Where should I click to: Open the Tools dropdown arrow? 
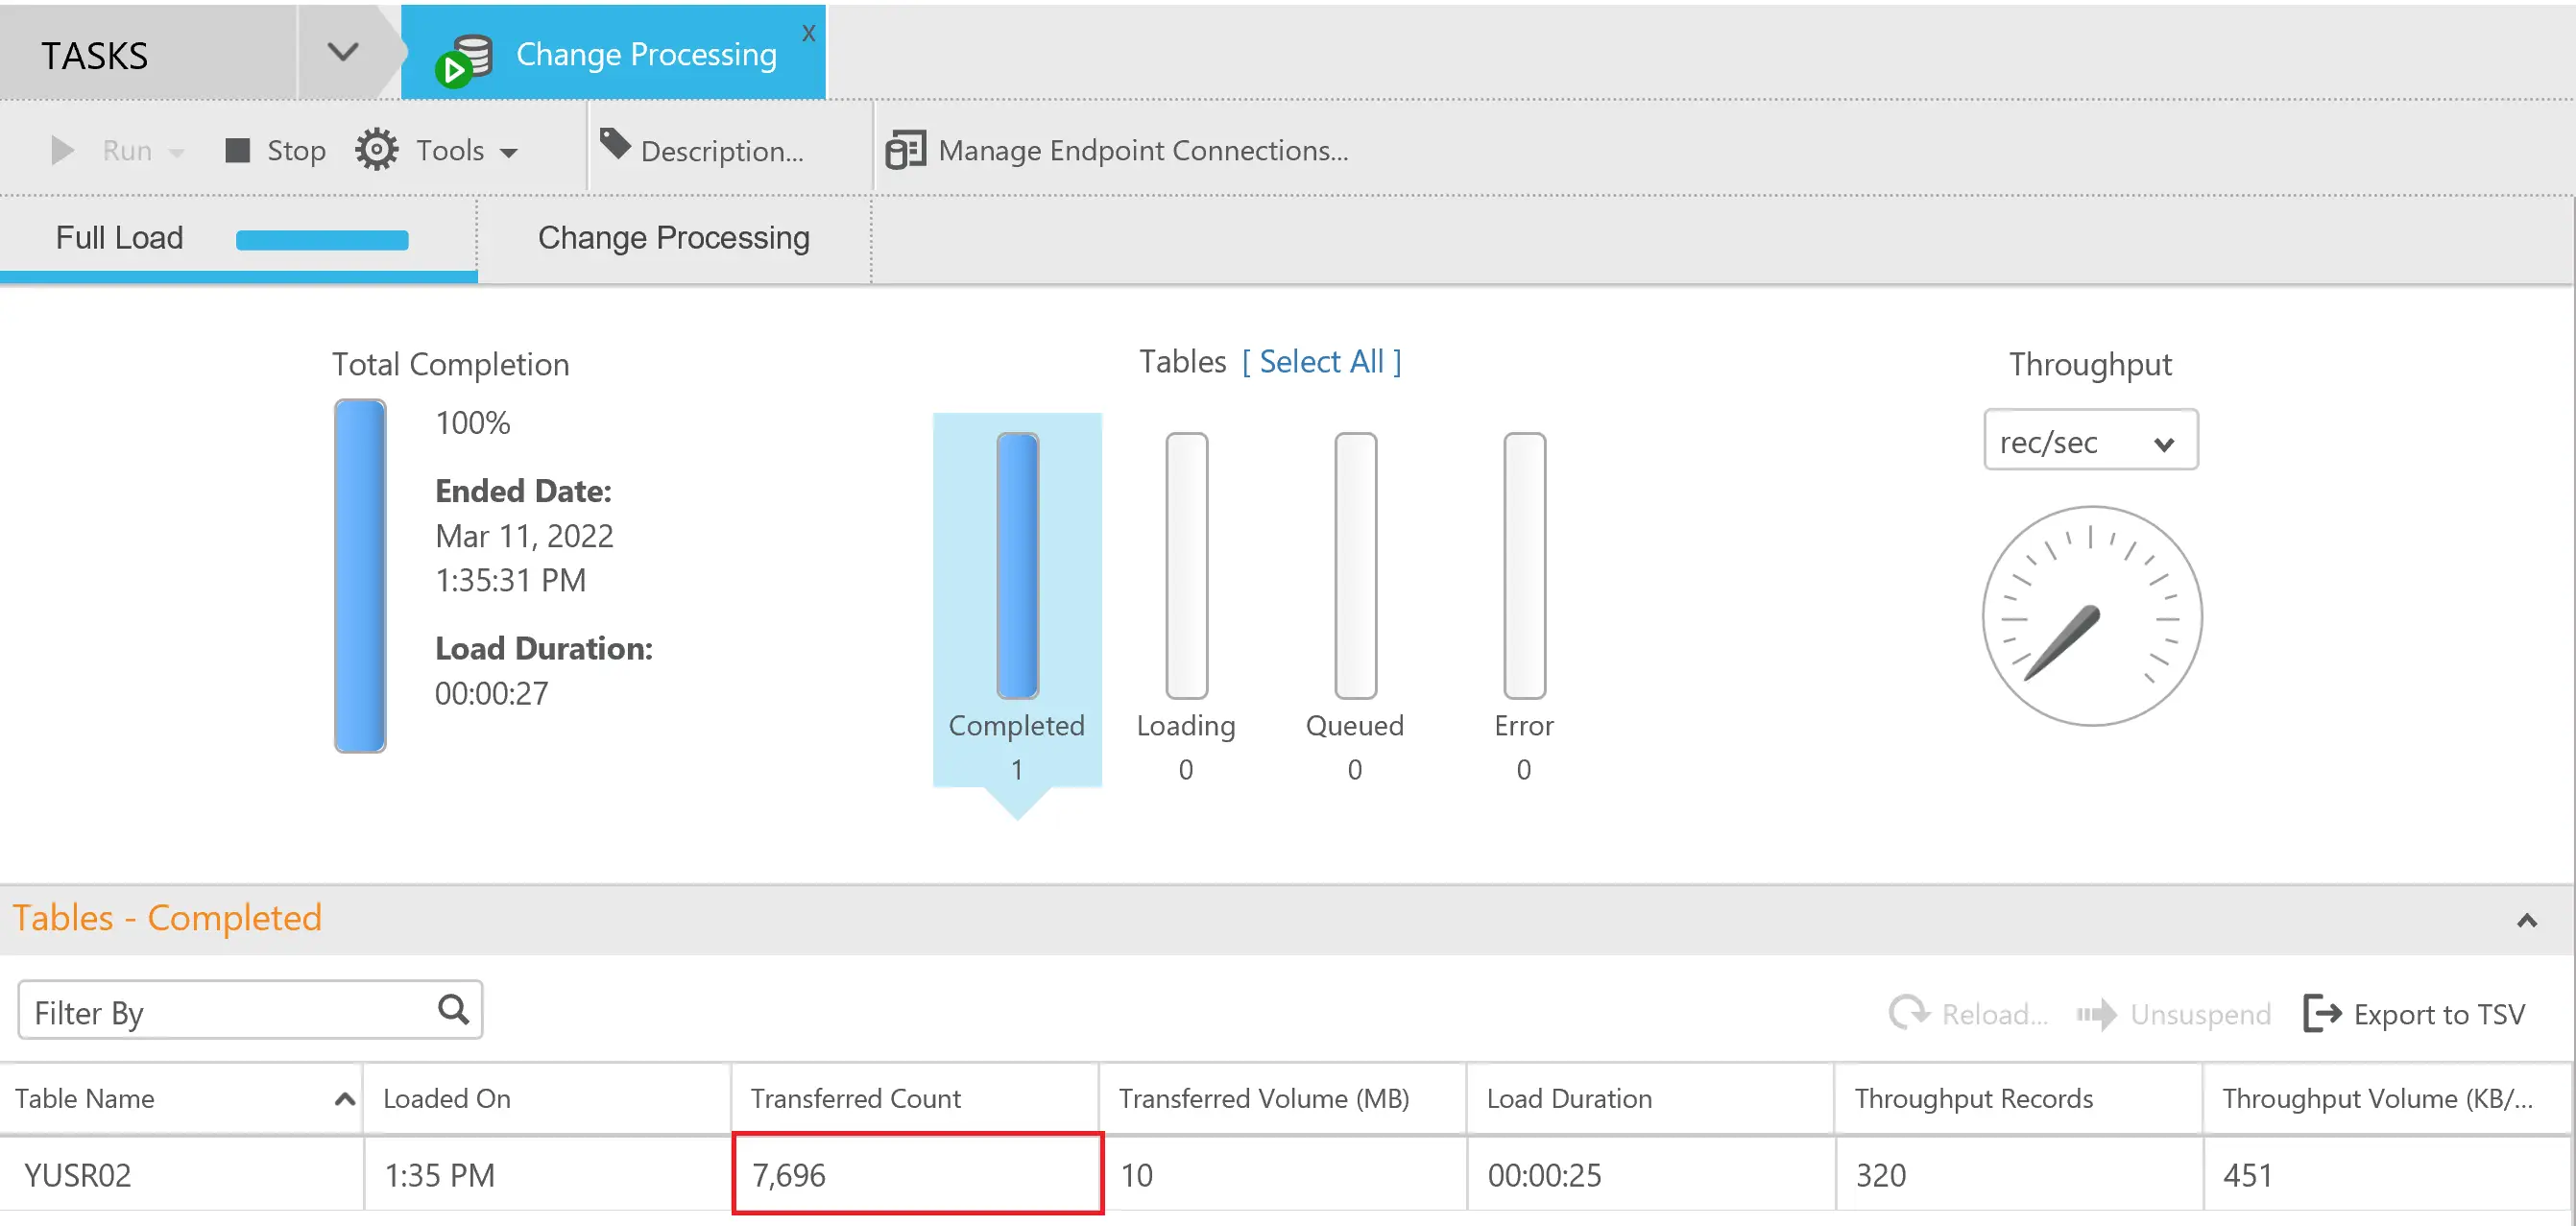pos(509,153)
